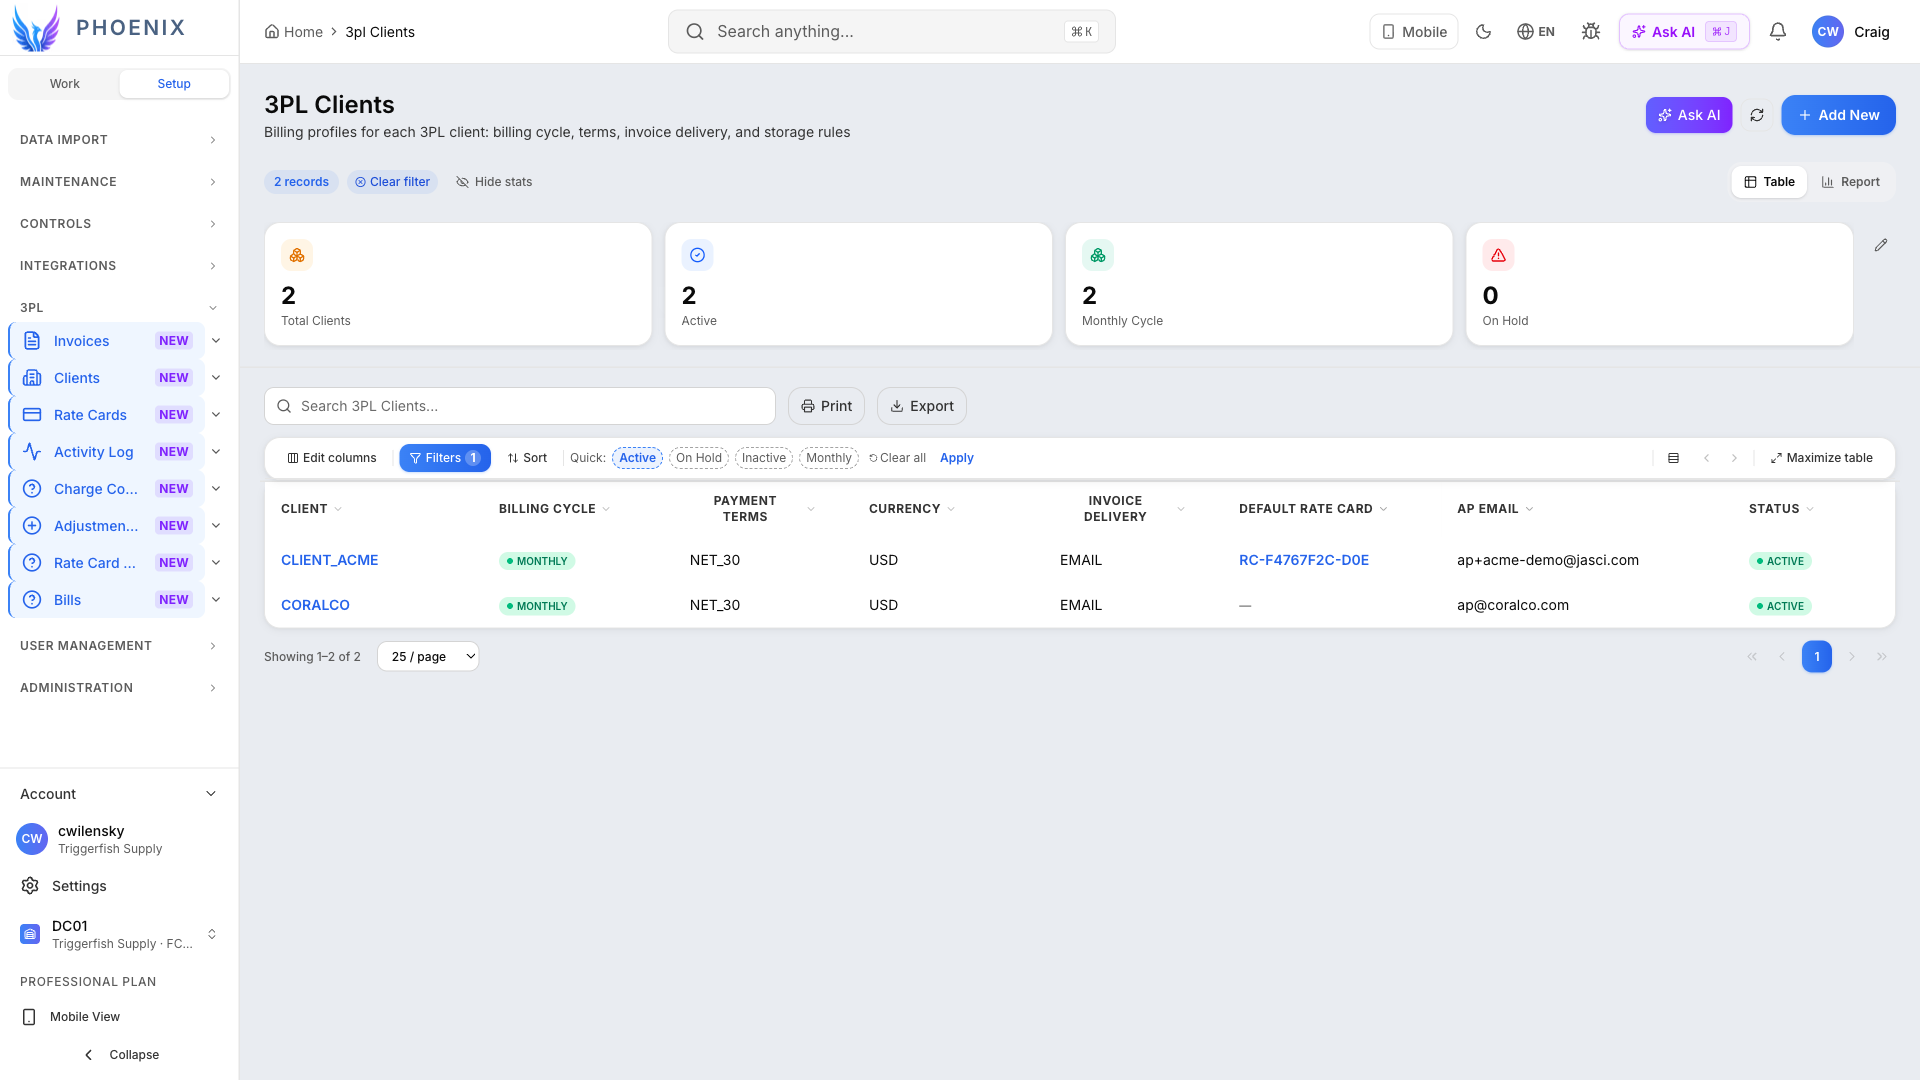Open the CLIENT_ACME client link

point(329,560)
